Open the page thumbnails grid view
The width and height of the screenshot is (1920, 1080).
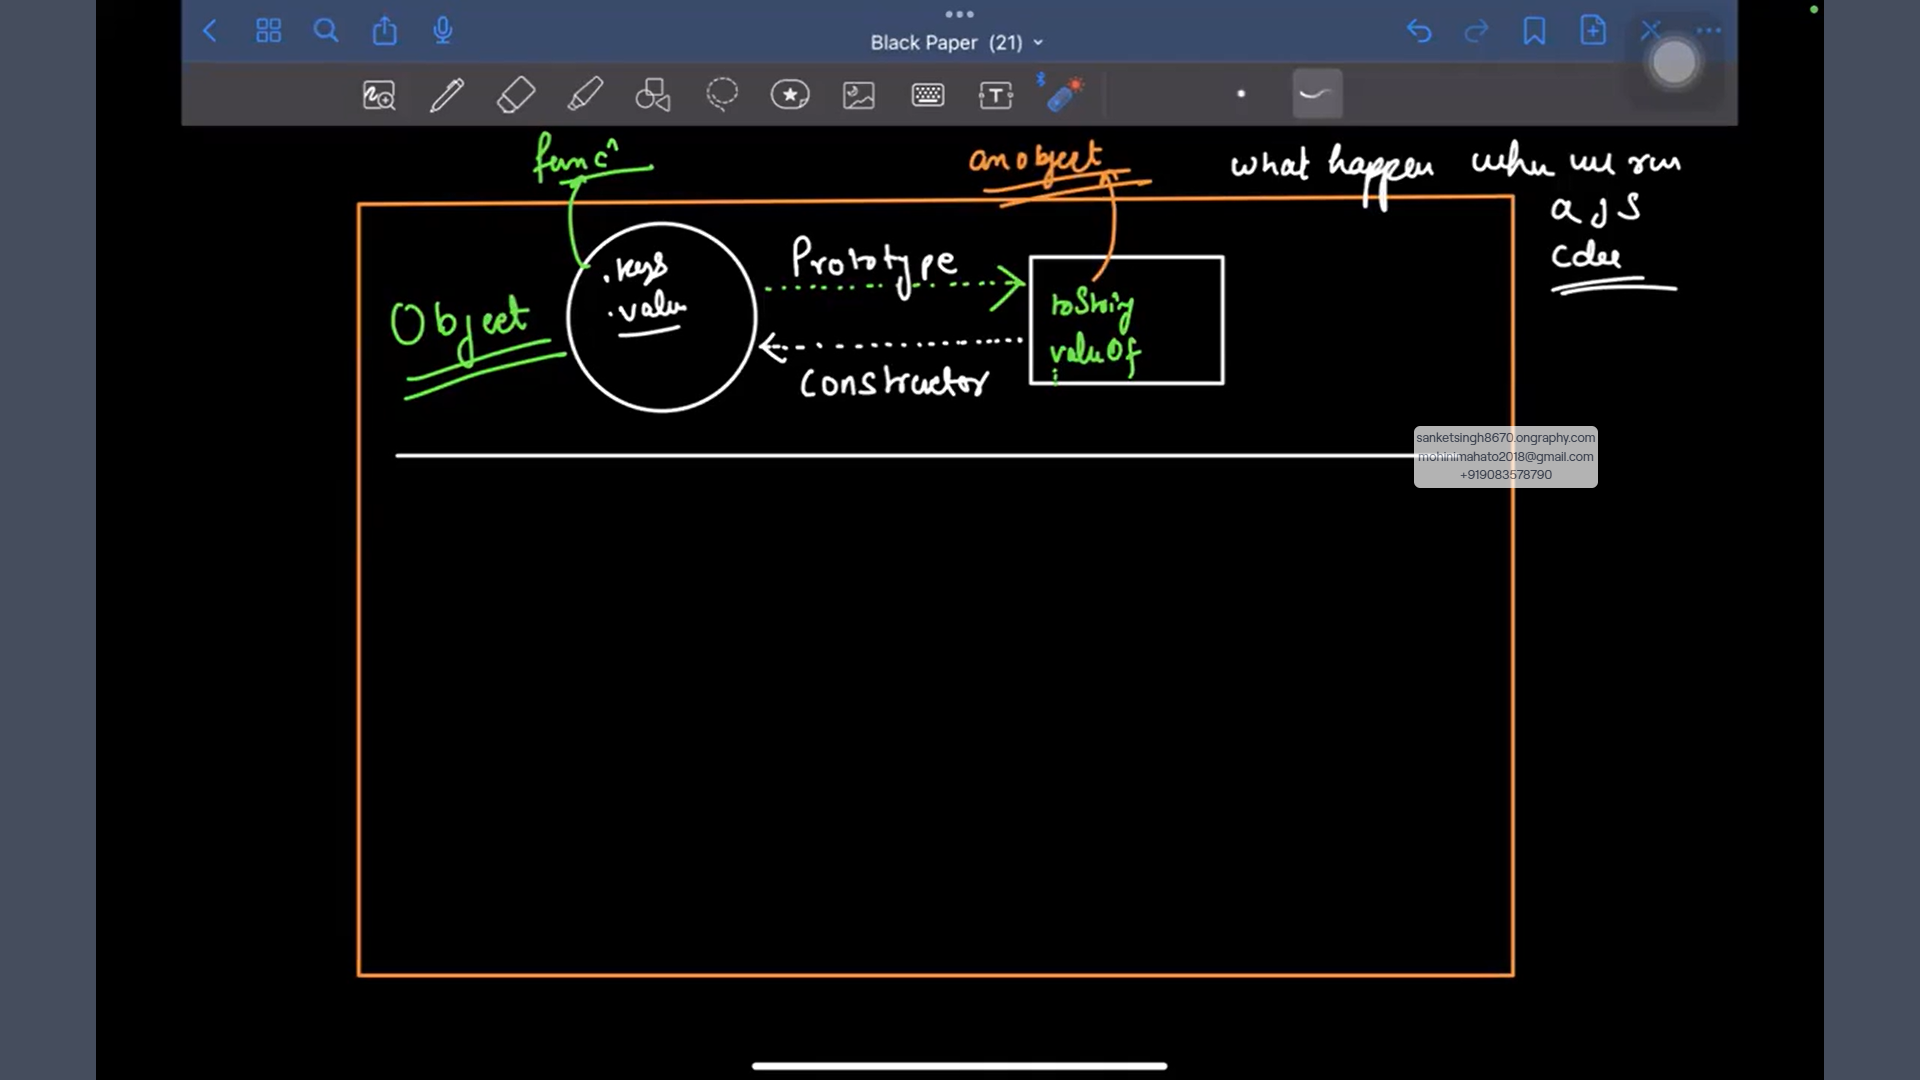click(268, 31)
